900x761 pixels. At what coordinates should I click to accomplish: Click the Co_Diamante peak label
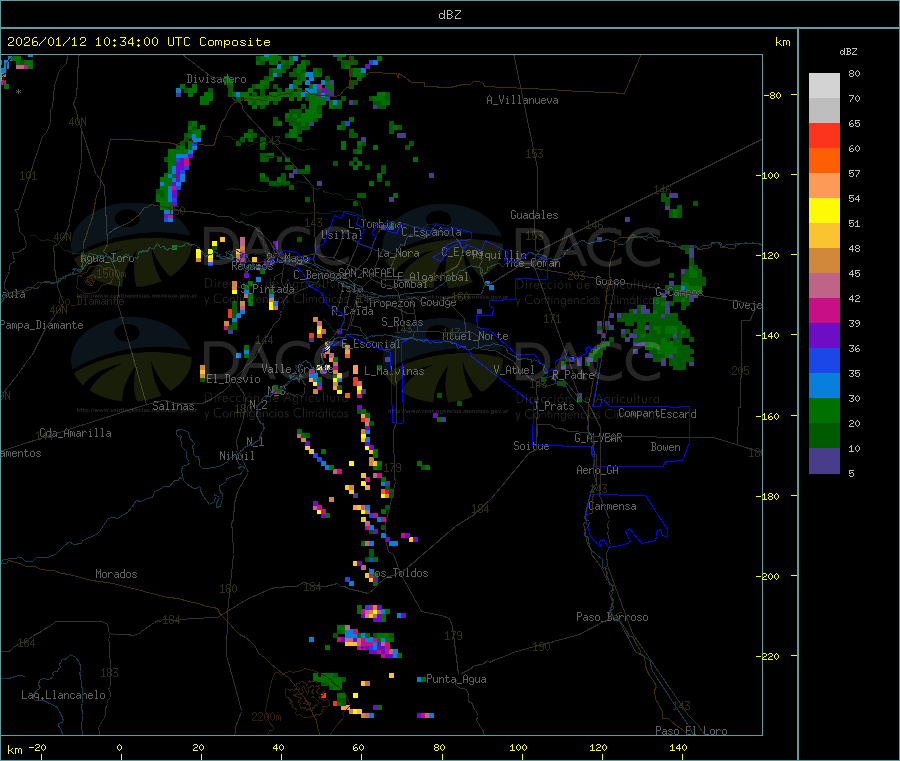point(91,301)
